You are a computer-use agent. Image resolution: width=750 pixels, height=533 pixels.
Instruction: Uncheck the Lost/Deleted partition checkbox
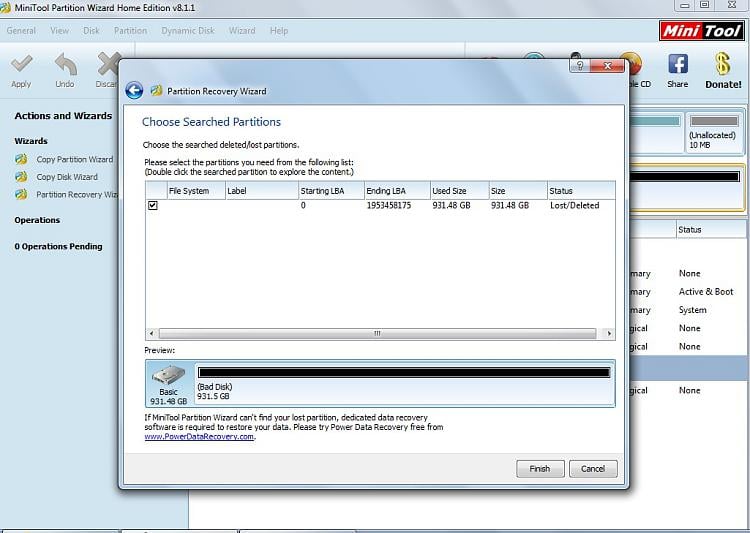153,205
